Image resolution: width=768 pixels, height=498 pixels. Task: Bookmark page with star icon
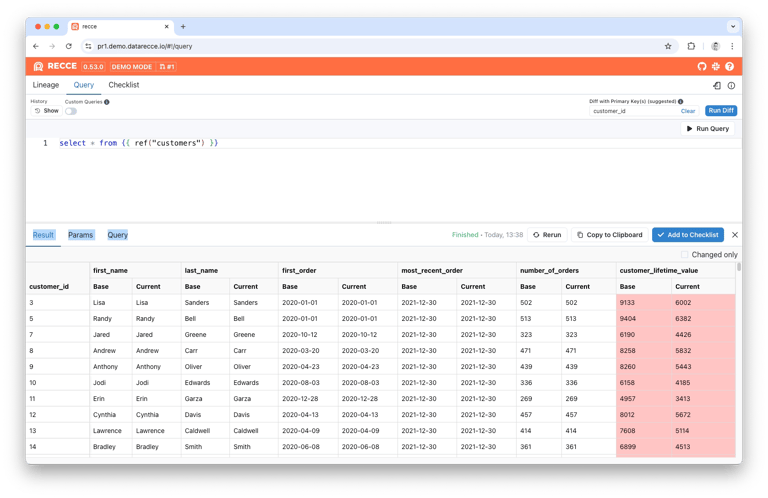pos(668,46)
